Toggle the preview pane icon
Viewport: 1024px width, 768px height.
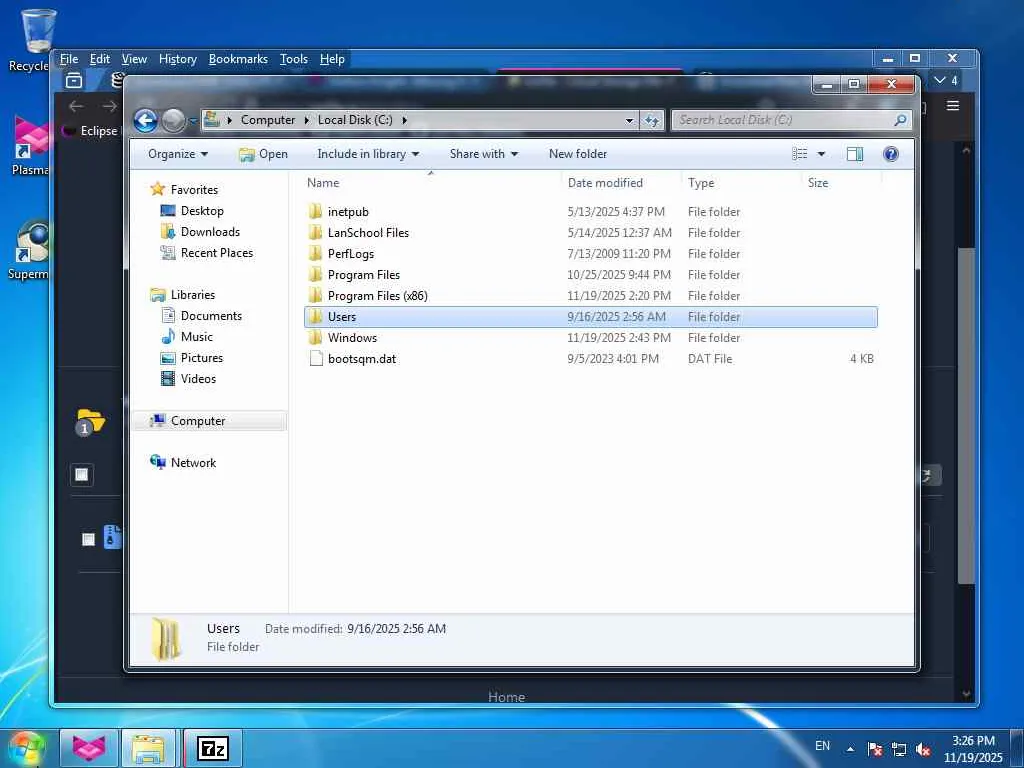click(855, 153)
